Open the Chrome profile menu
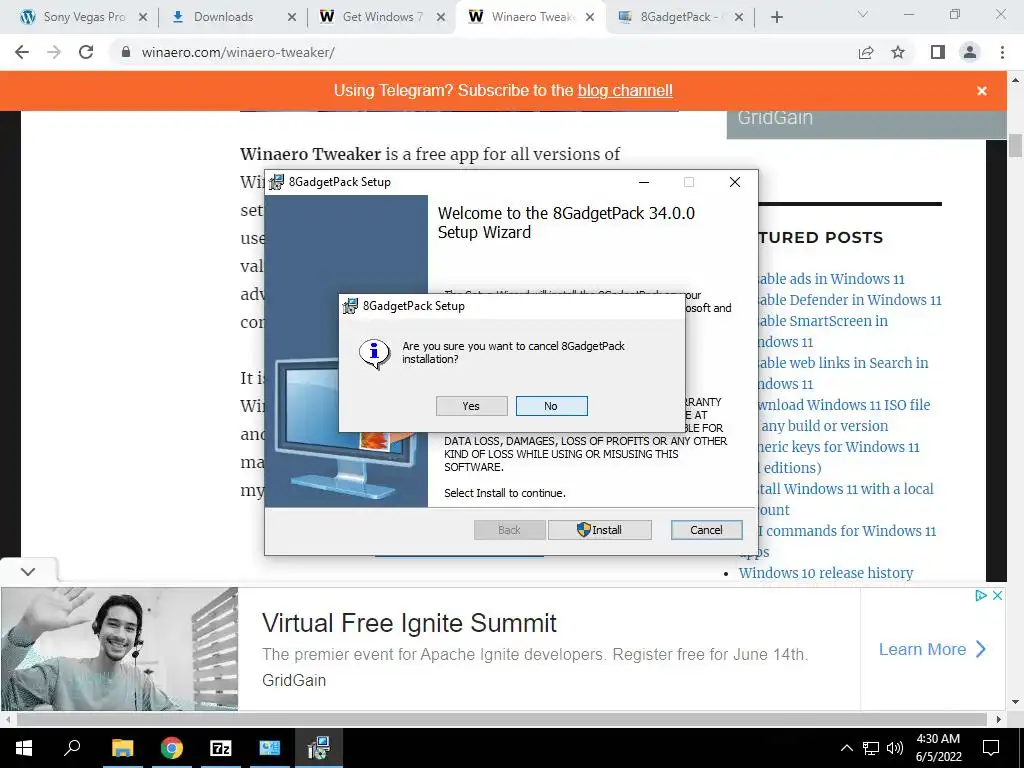1024x768 pixels. 970,52
